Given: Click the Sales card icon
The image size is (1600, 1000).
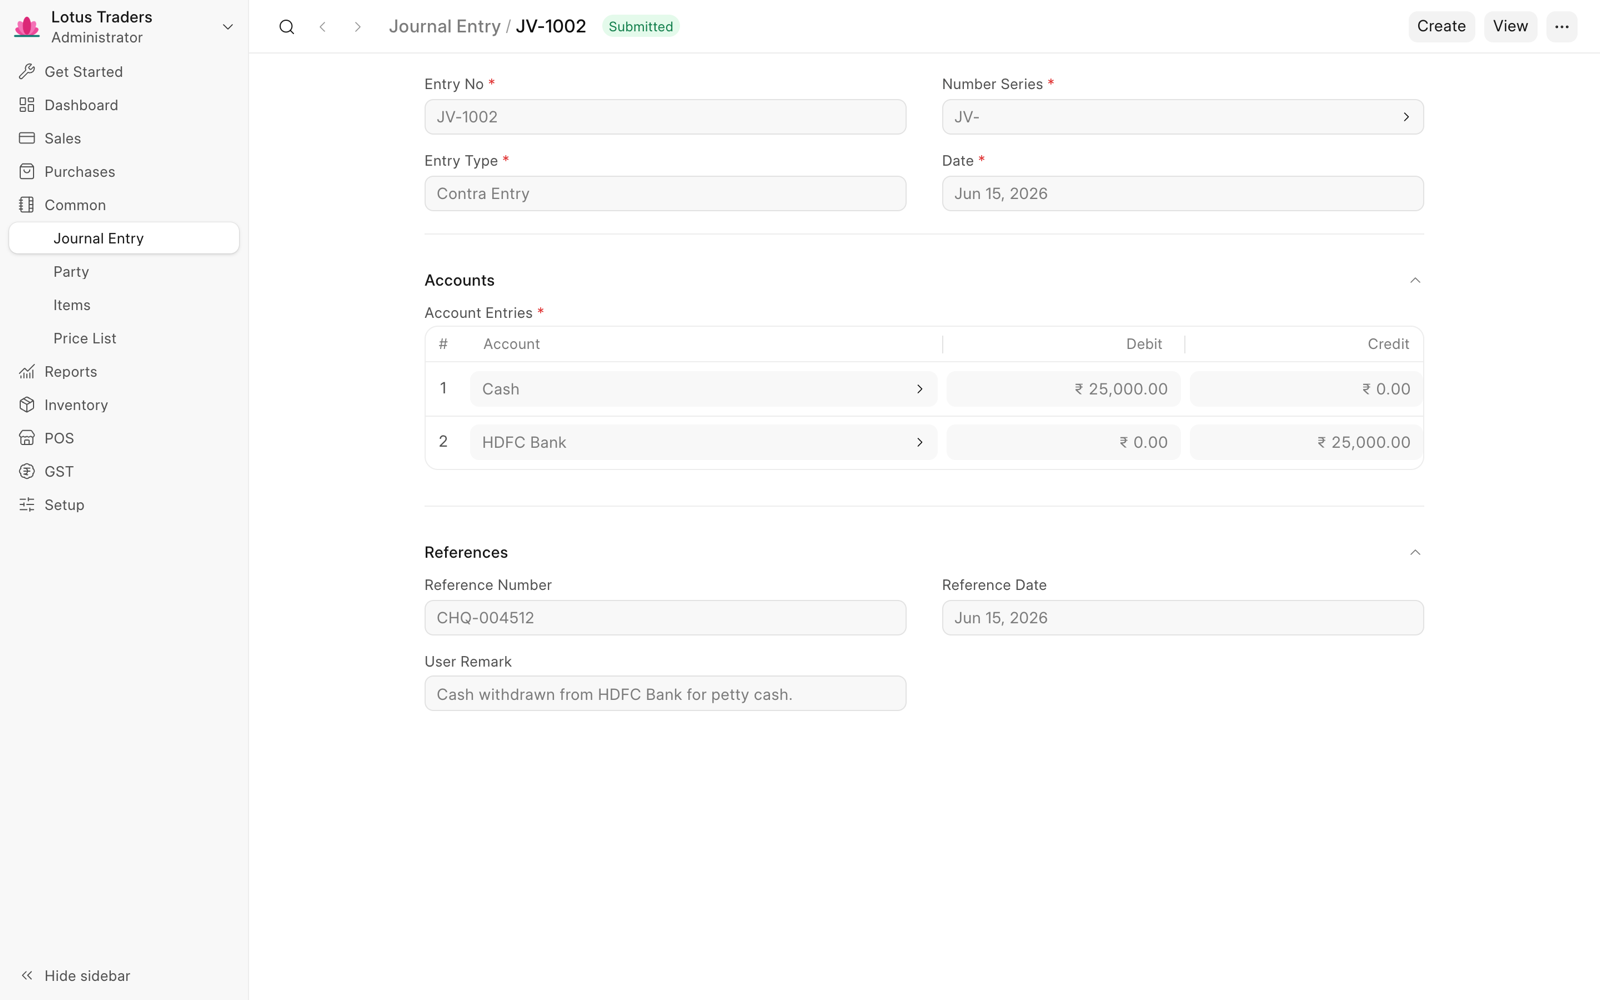Looking at the screenshot, I should (27, 138).
